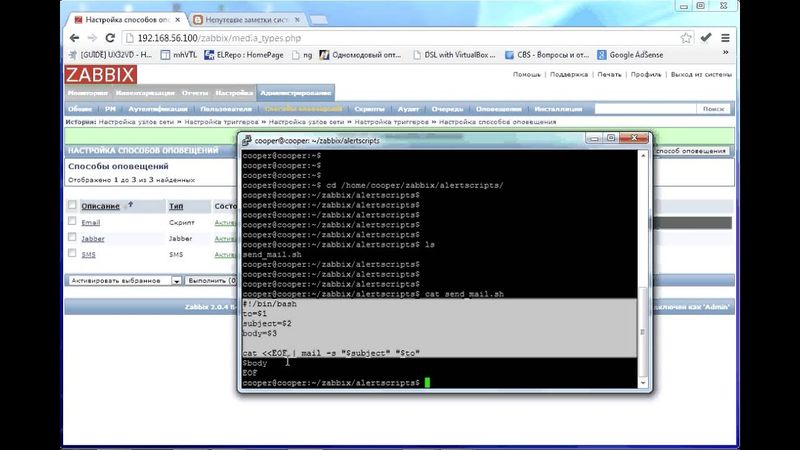Open the mhVTL bookmark
This screenshot has height=450, width=800.
pos(179,55)
